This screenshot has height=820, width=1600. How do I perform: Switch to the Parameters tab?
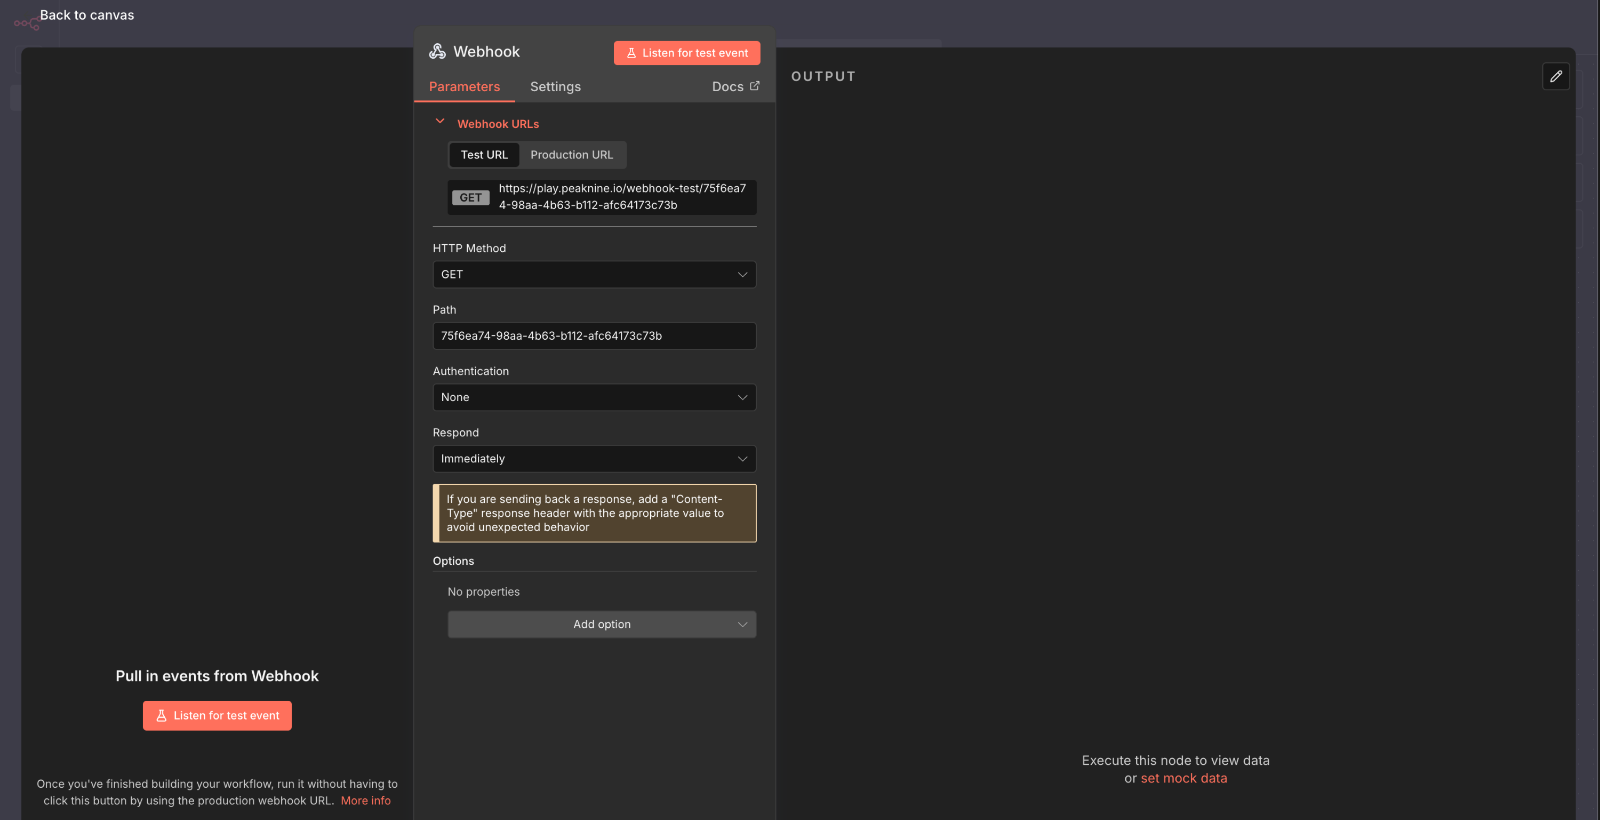coord(464,87)
